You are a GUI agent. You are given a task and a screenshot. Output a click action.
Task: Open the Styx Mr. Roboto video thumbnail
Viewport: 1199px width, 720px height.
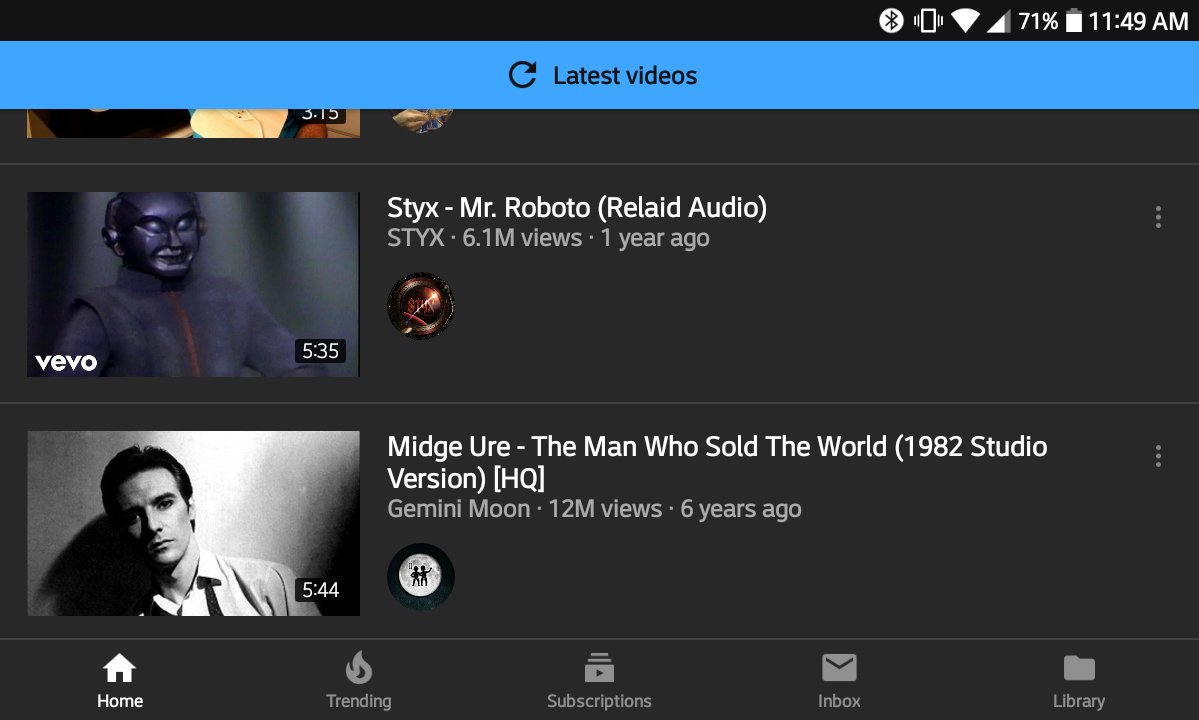tap(193, 284)
